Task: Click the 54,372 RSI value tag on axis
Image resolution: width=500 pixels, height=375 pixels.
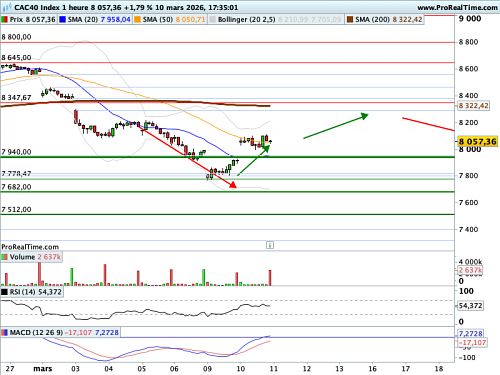Action: [x=470, y=306]
